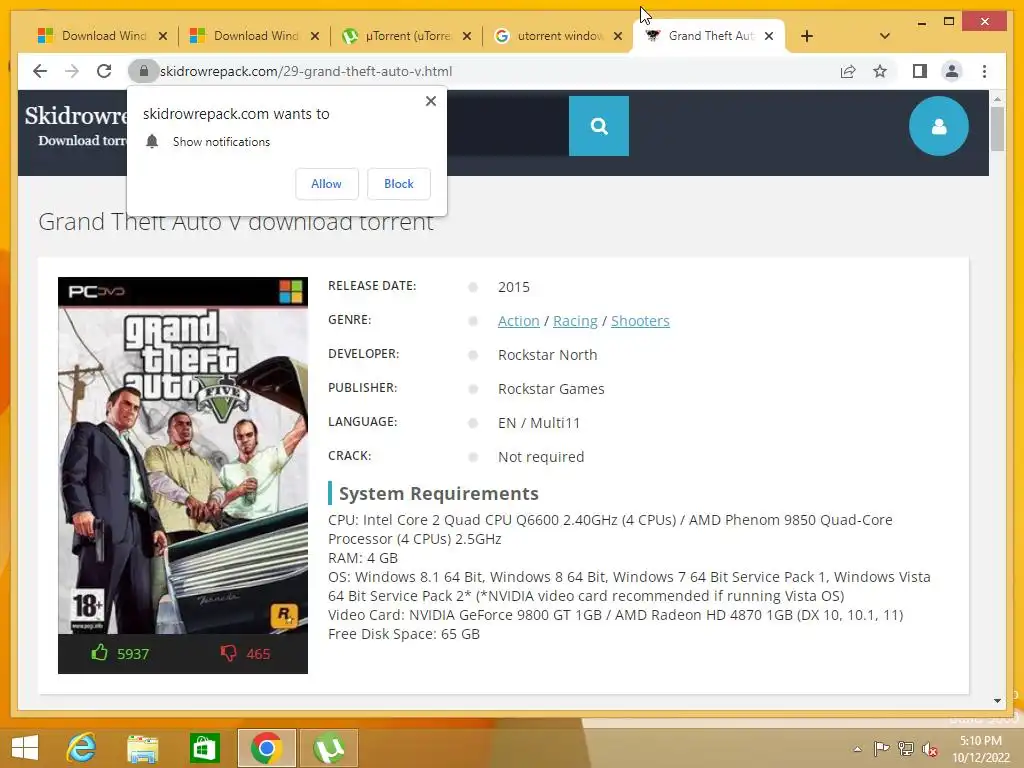The height and width of the screenshot is (768, 1024).
Task: Close the µTorrent tab
Action: (466, 36)
